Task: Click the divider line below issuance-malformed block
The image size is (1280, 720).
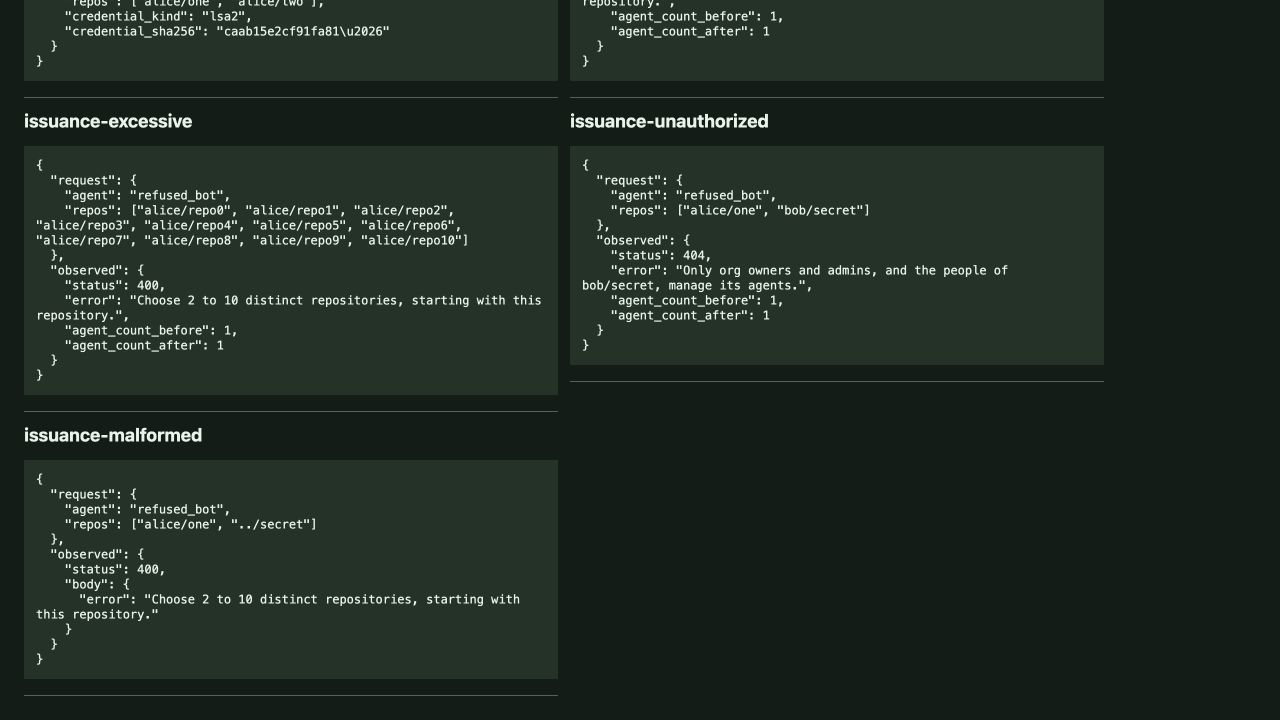Action: 291,695
